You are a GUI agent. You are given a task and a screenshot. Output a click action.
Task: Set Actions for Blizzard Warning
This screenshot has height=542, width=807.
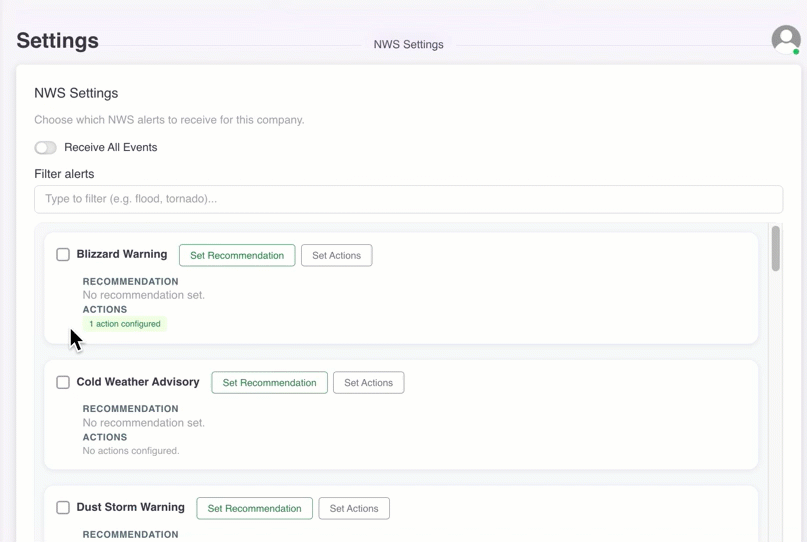336,256
